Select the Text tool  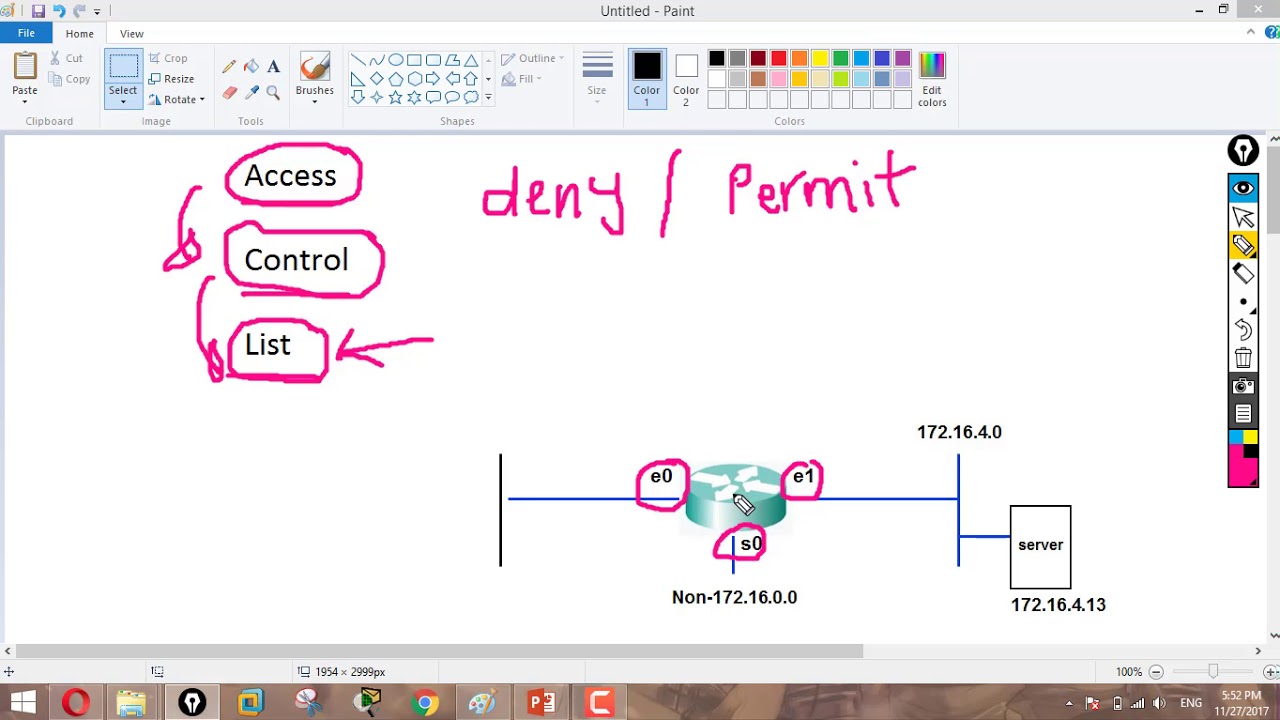point(273,67)
